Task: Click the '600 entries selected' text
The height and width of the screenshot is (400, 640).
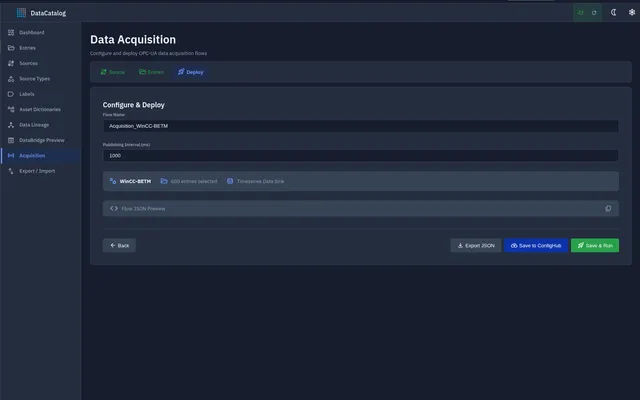Action: pyautogui.click(x=194, y=181)
